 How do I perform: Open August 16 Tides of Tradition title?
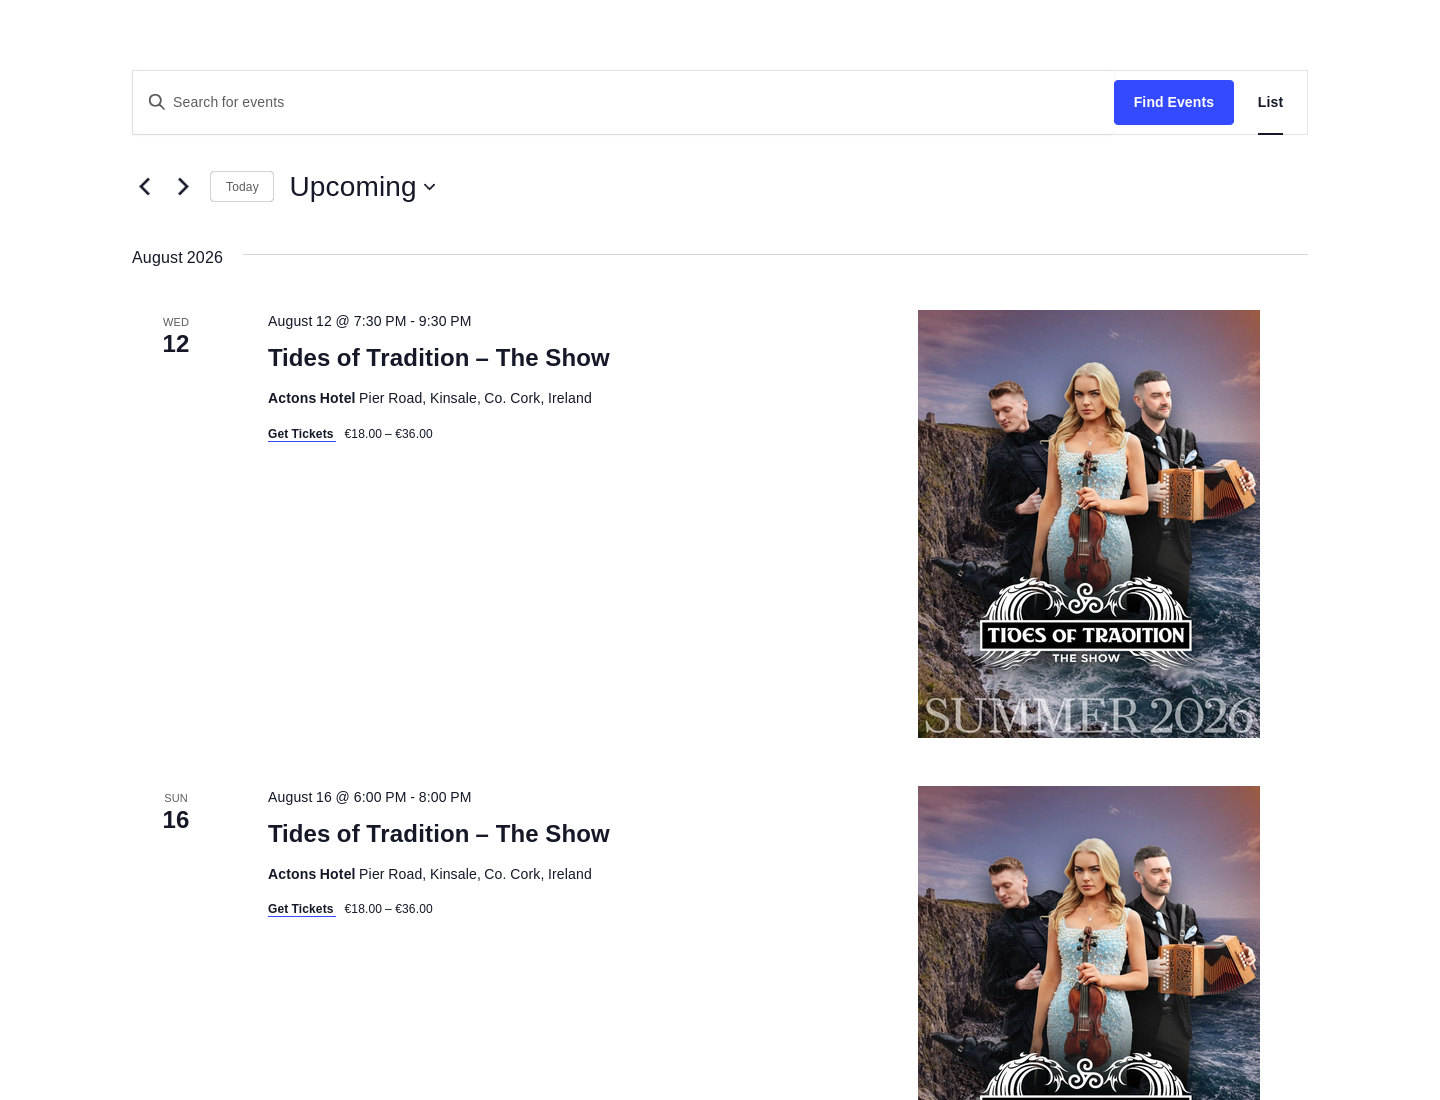[x=439, y=834]
